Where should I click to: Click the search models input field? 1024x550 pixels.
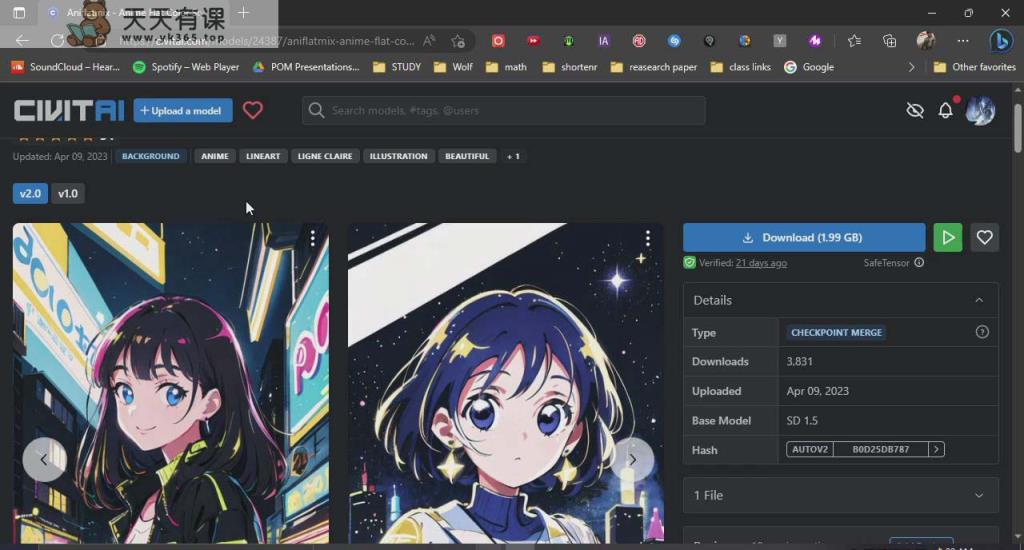point(504,110)
